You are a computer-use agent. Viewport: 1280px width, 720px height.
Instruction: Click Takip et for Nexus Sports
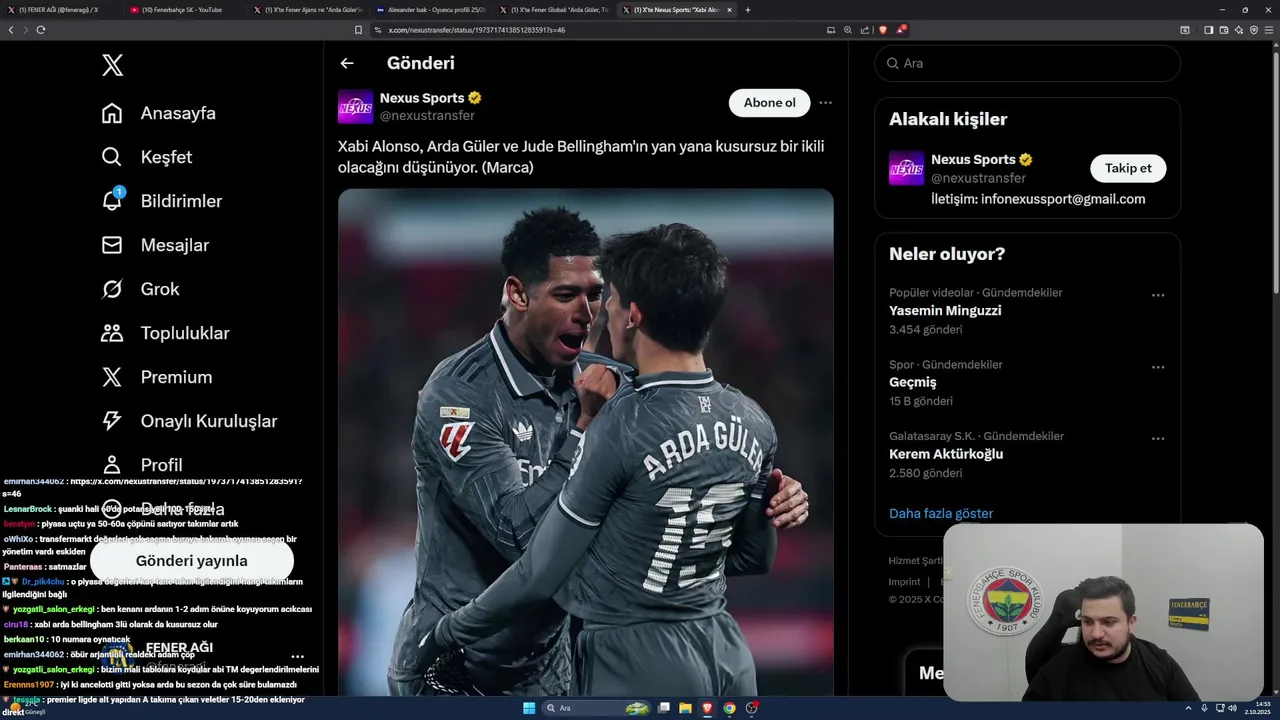tap(1128, 168)
